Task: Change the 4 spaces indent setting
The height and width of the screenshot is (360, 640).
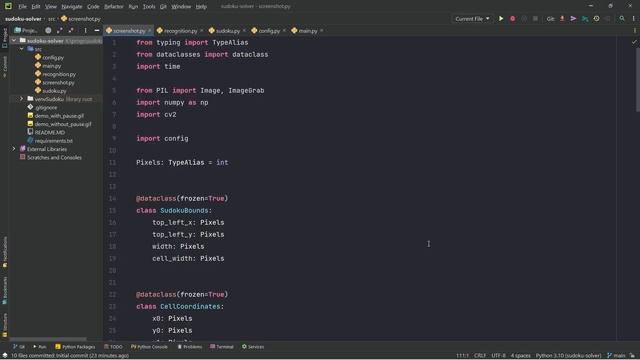Action: 520,356
